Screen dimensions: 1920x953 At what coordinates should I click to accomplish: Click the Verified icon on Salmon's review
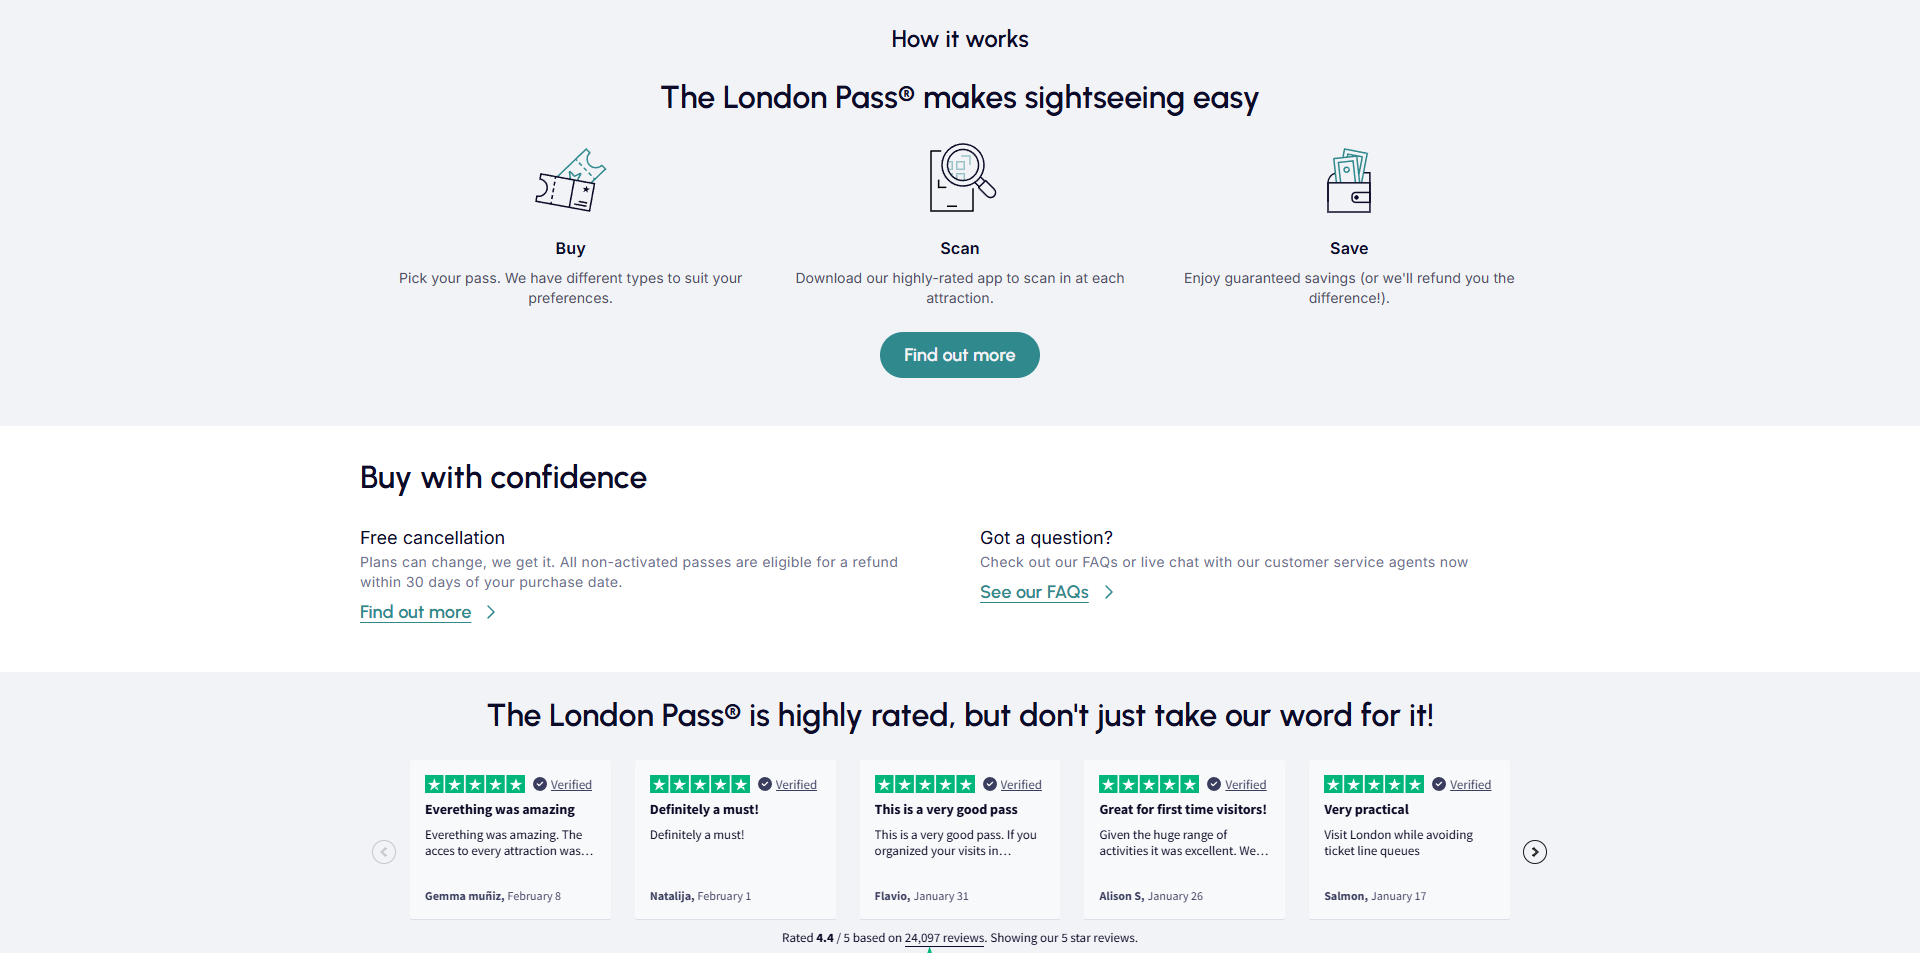pos(1437,785)
